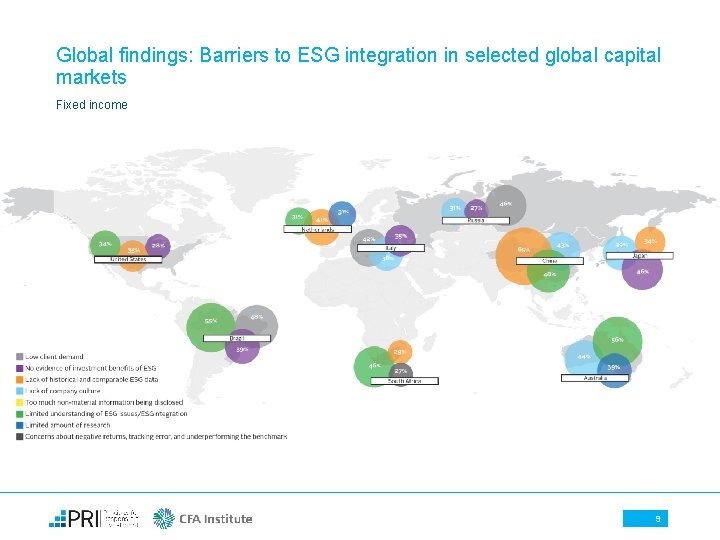Select the dark gray 27% South Africa bubble
720x540 pixels.
(401, 373)
